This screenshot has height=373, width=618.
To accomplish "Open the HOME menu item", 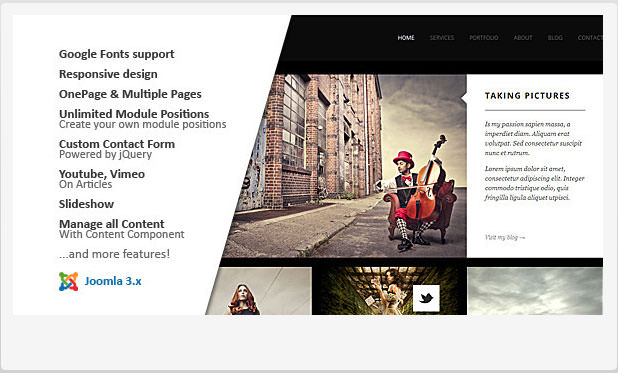I will tap(406, 38).
